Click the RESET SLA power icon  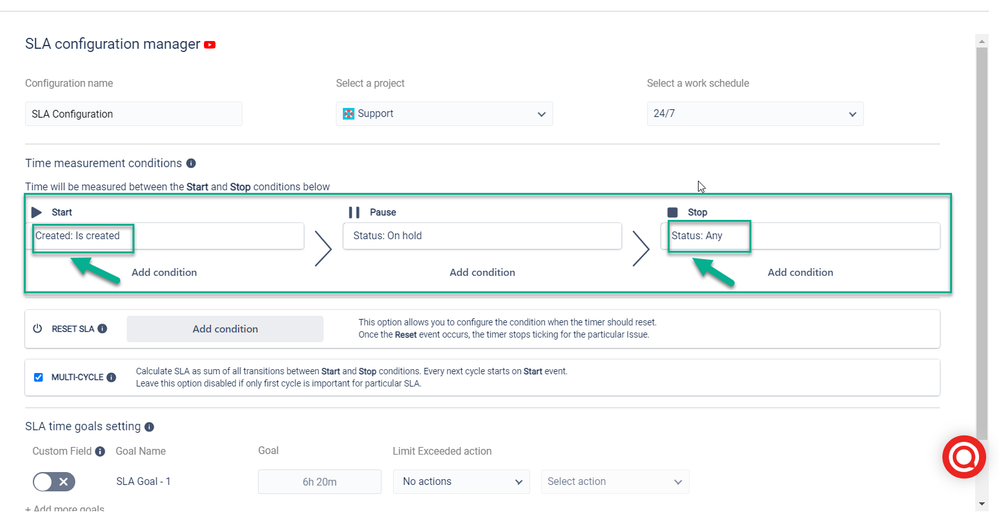[38, 329]
